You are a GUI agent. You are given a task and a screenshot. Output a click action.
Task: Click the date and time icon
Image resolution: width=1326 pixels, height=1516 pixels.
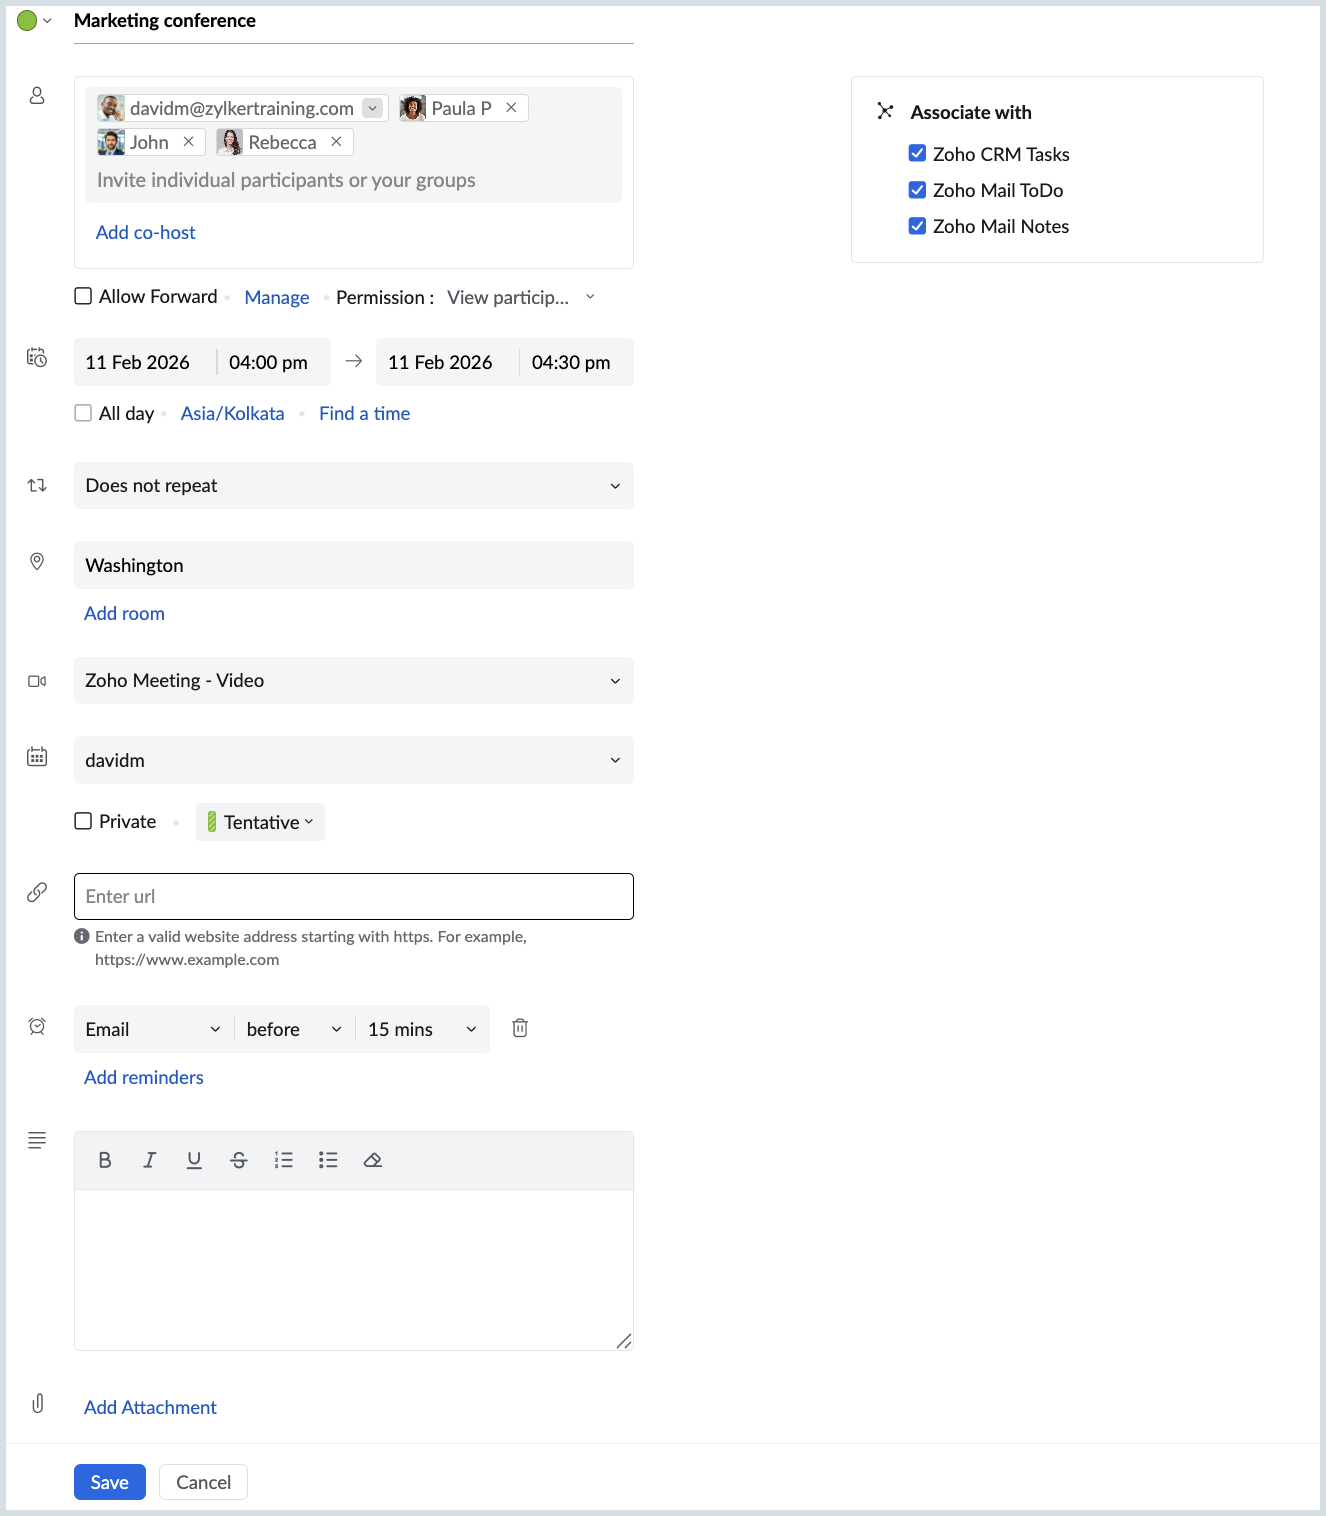coord(37,358)
